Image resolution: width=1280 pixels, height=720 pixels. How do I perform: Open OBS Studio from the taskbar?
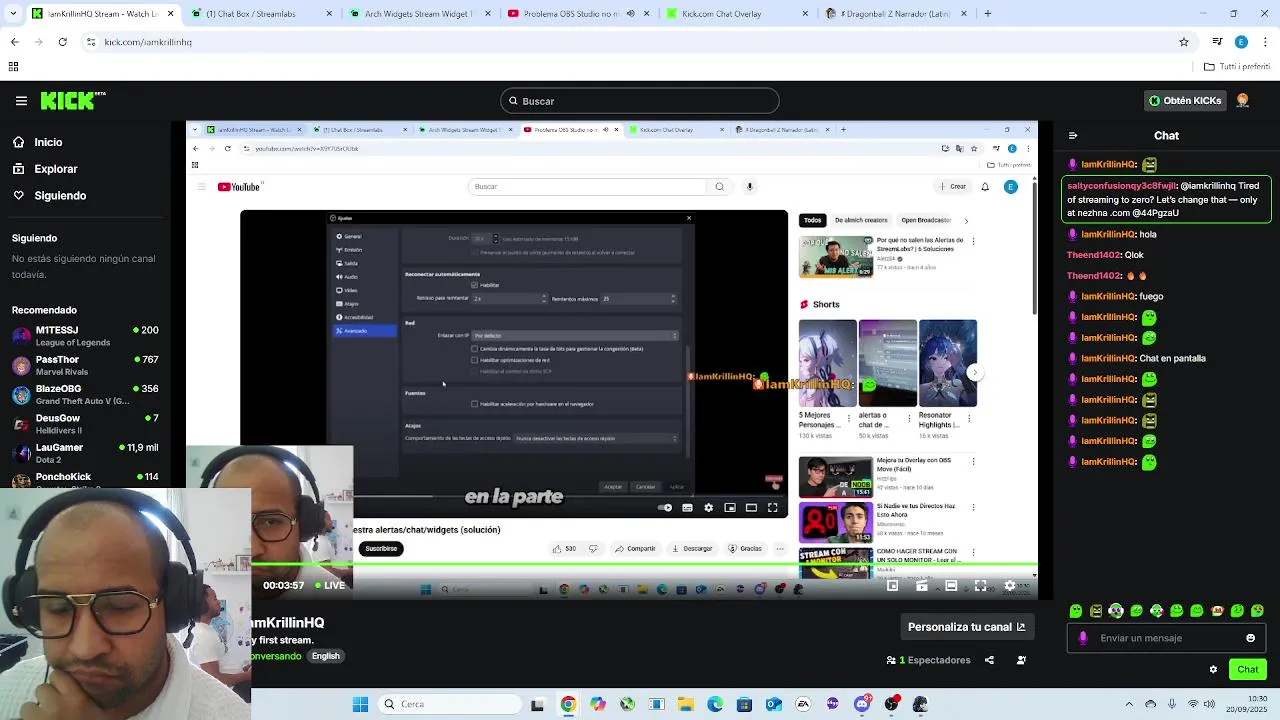coord(891,704)
